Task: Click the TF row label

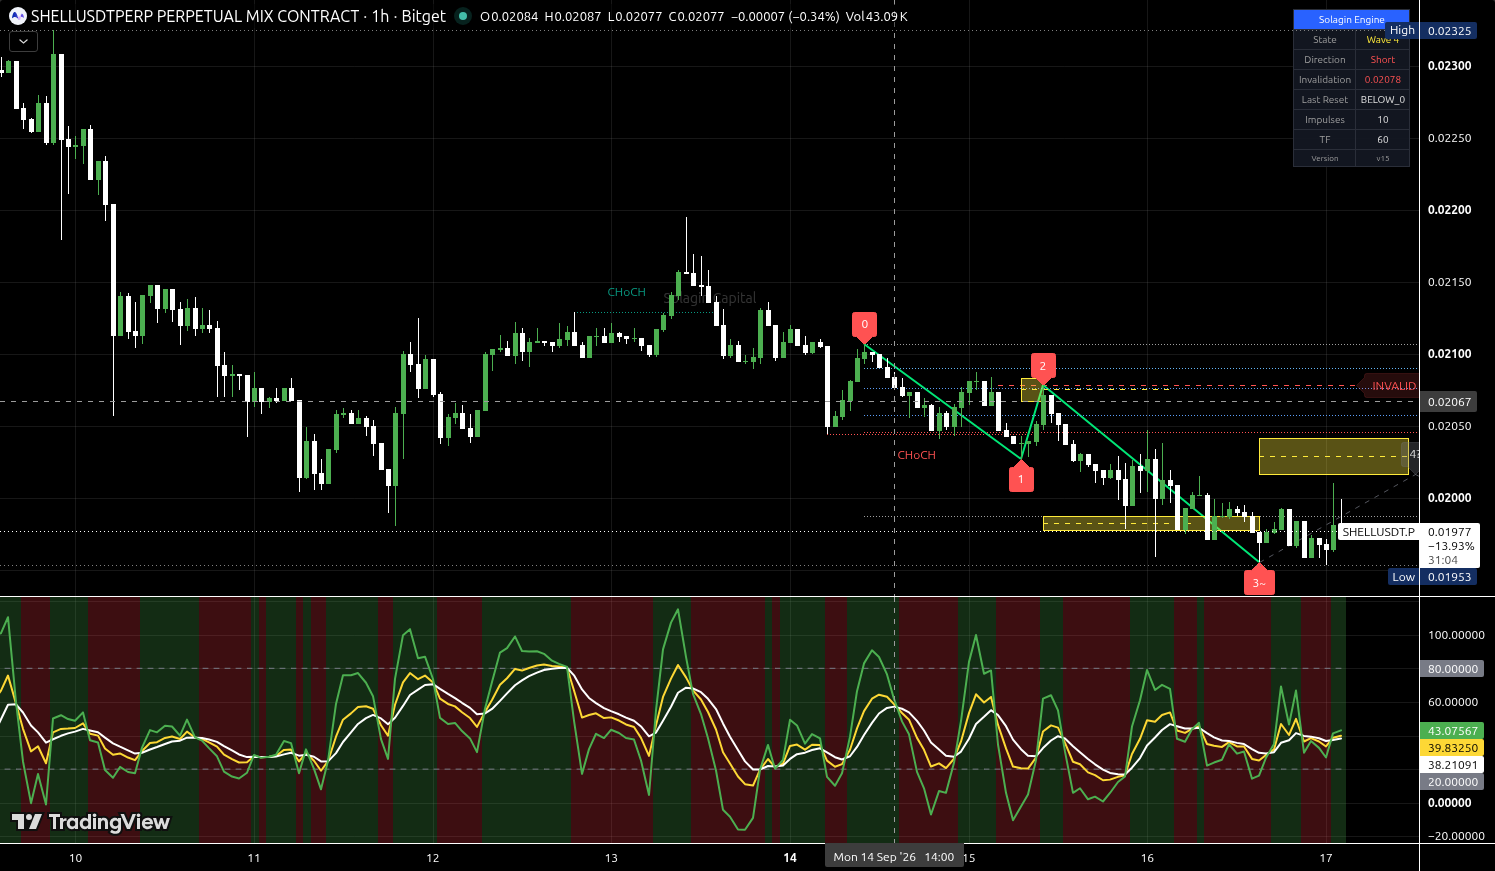Action: point(1324,140)
